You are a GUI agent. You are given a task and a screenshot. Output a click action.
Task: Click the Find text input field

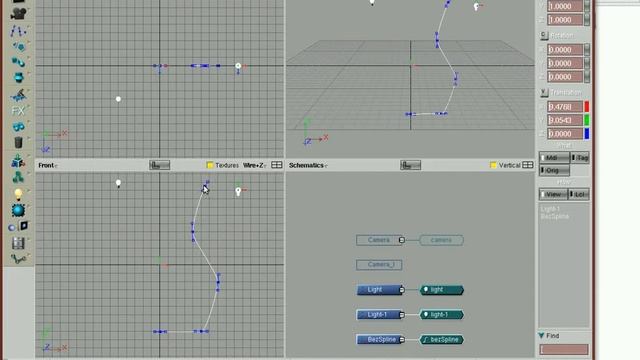pos(564,349)
